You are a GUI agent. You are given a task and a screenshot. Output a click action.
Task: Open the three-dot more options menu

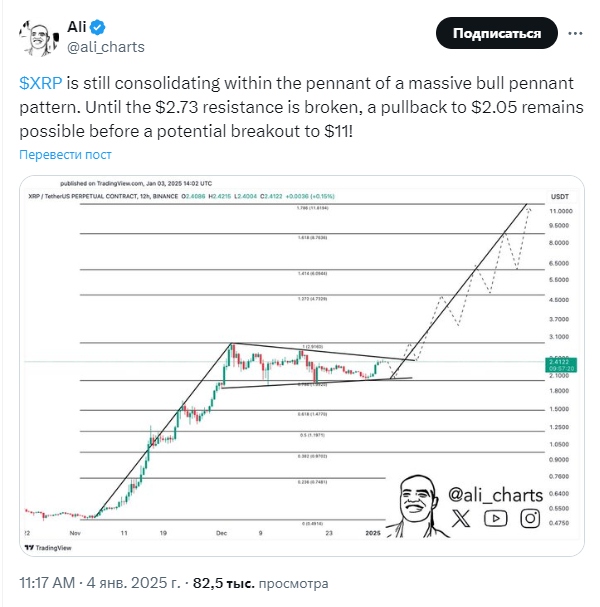click(x=575, y=33)
